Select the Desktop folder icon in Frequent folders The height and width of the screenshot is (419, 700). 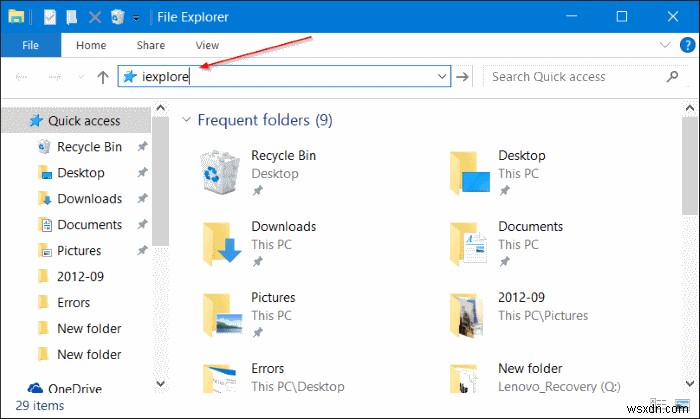(470, 173)
